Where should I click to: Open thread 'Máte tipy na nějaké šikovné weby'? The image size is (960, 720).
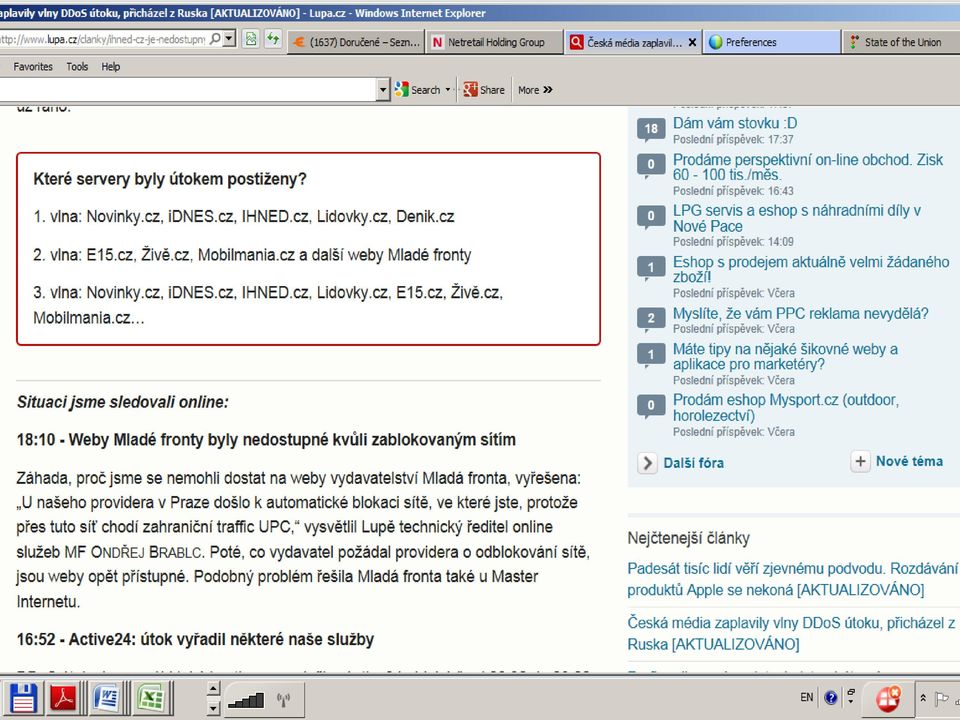point(785,356)
